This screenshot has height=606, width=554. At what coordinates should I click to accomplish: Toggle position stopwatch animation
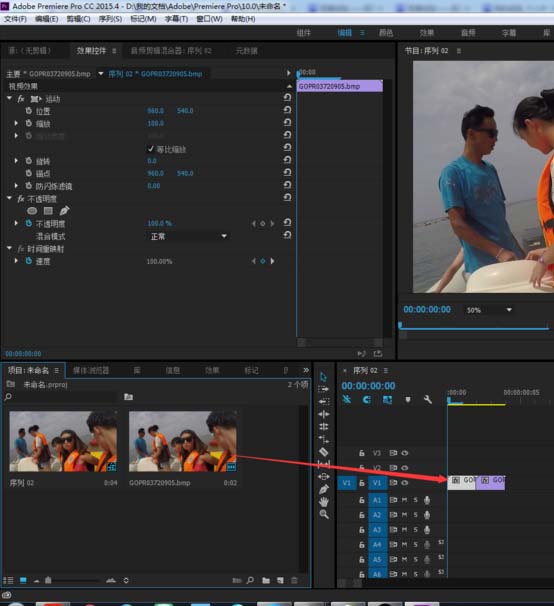coord(29,111)
